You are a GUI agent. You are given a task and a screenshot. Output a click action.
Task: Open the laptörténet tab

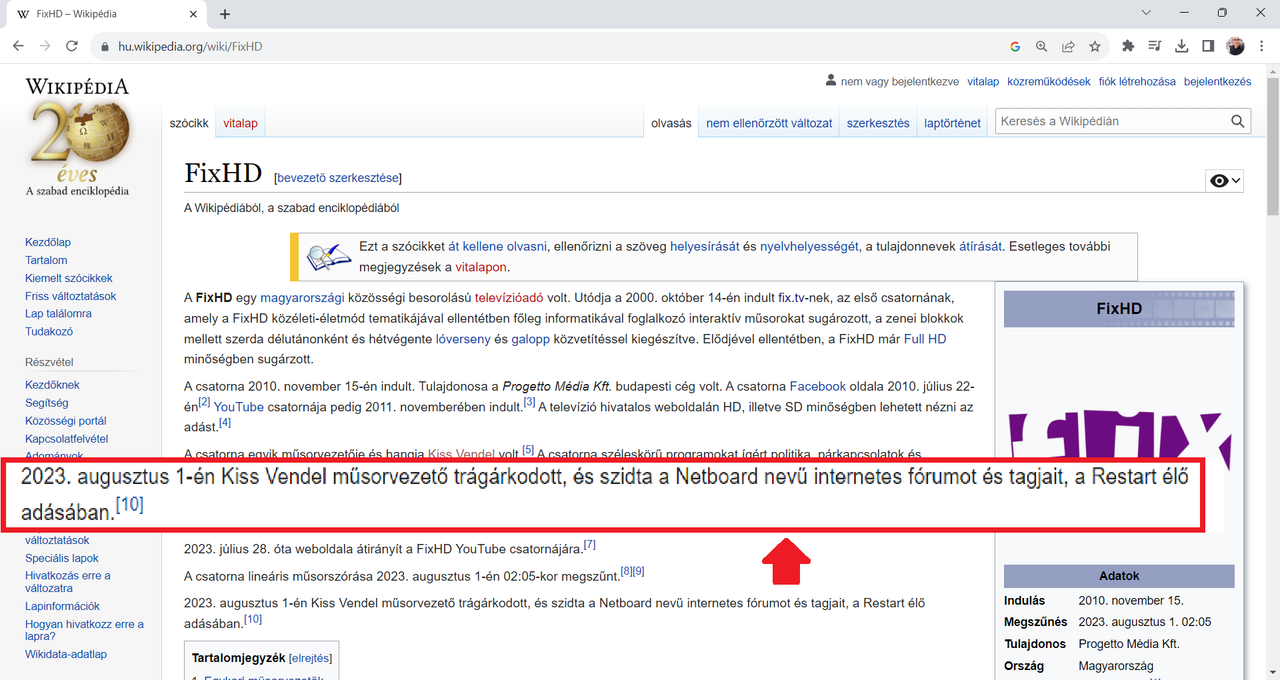pyautogui.click(x=952, y=123)
